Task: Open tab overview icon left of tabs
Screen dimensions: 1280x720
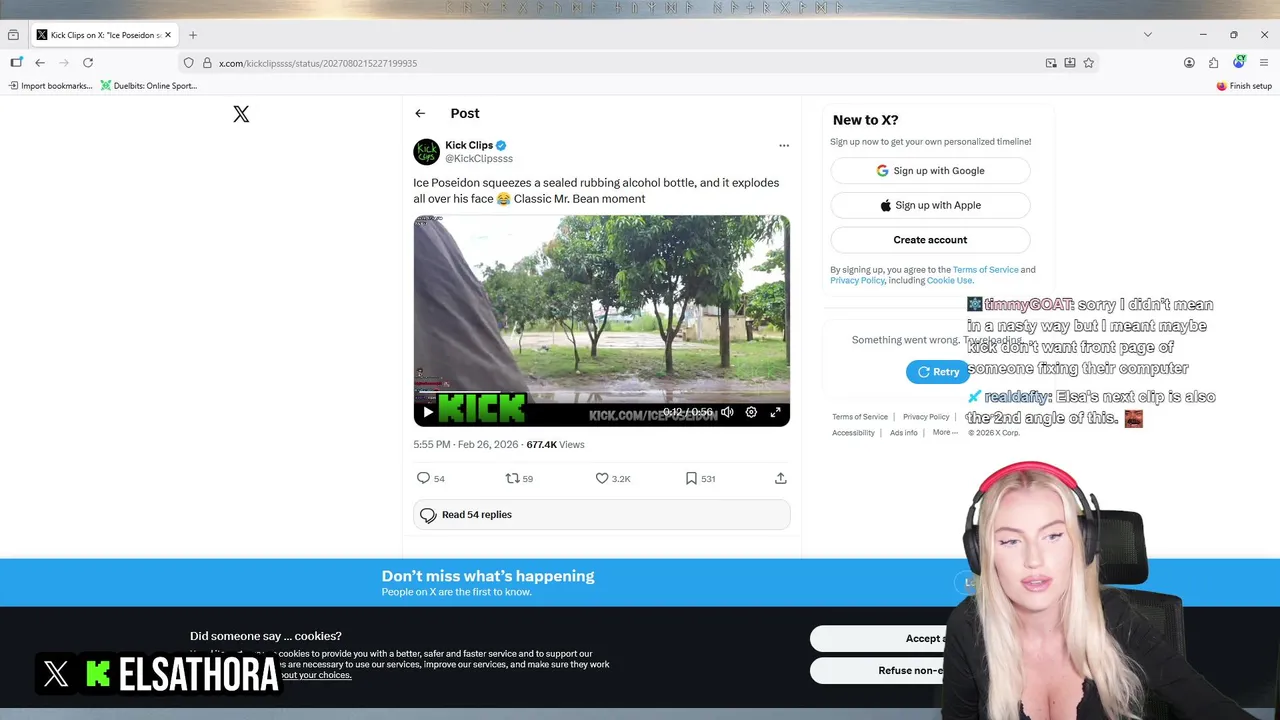Action: coord(13,35)
